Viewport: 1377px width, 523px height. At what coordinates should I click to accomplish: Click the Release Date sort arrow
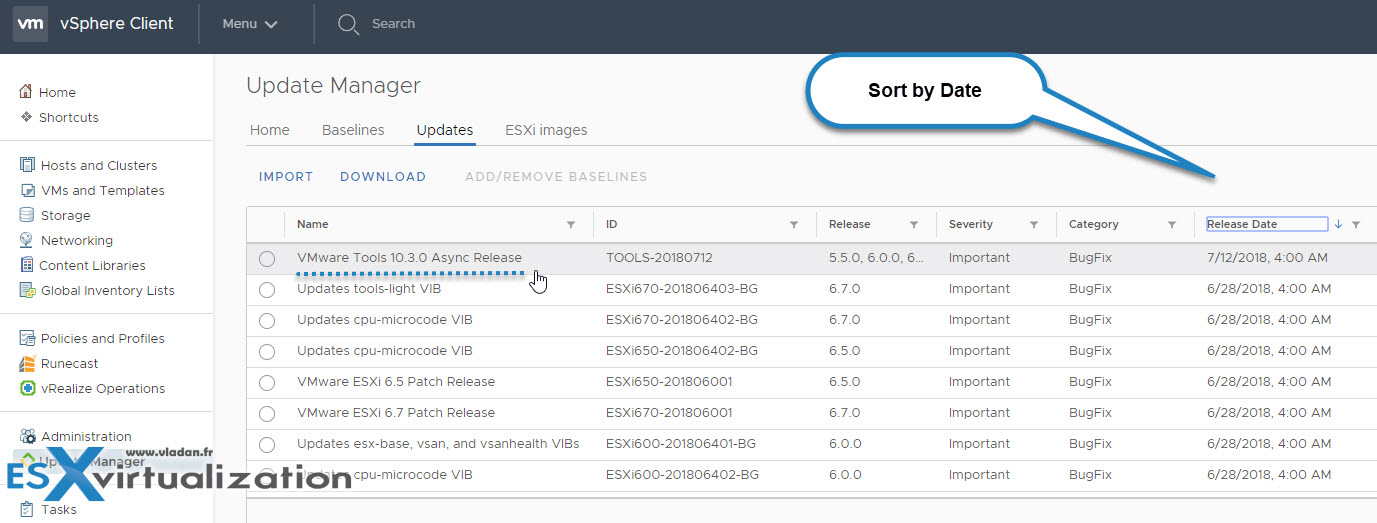(1338, 224)
